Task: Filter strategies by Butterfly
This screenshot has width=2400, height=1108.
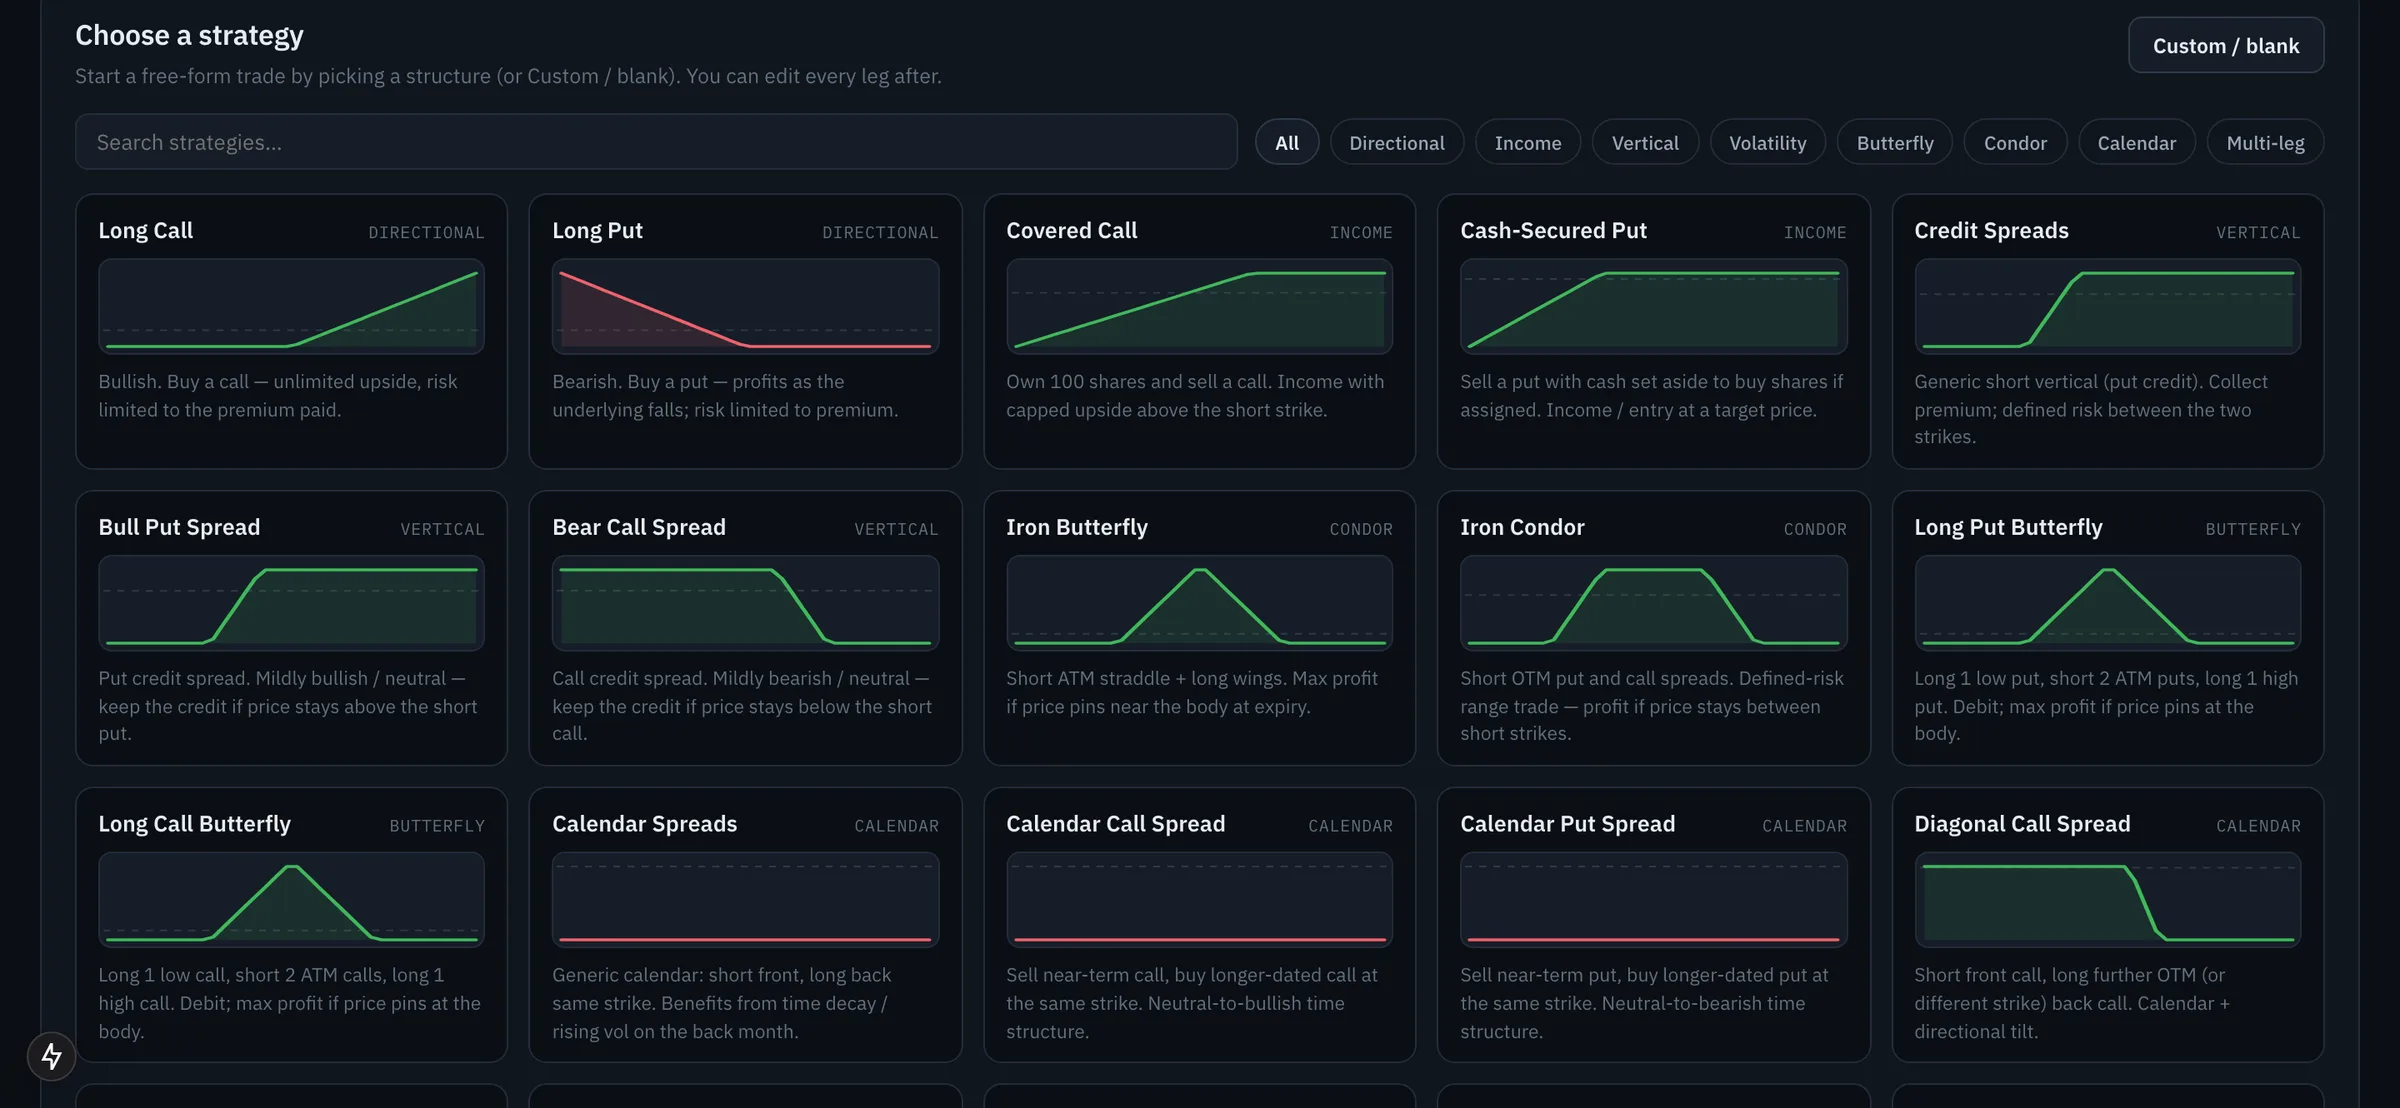Action: (1895, 143)
